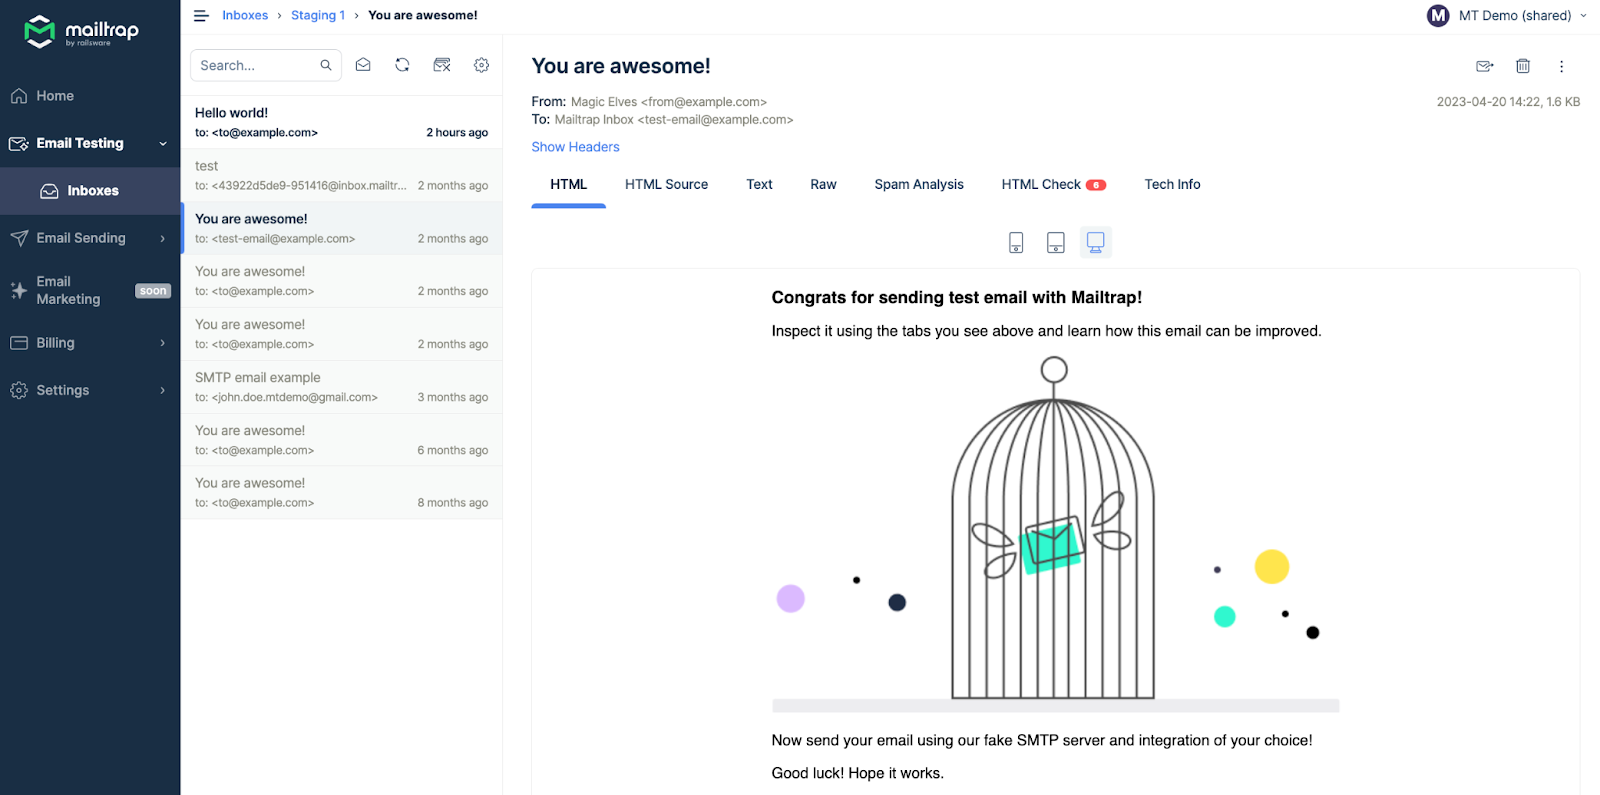Open the email from 8 months ago
1600x795 pixels.
(x=342, y=493)
